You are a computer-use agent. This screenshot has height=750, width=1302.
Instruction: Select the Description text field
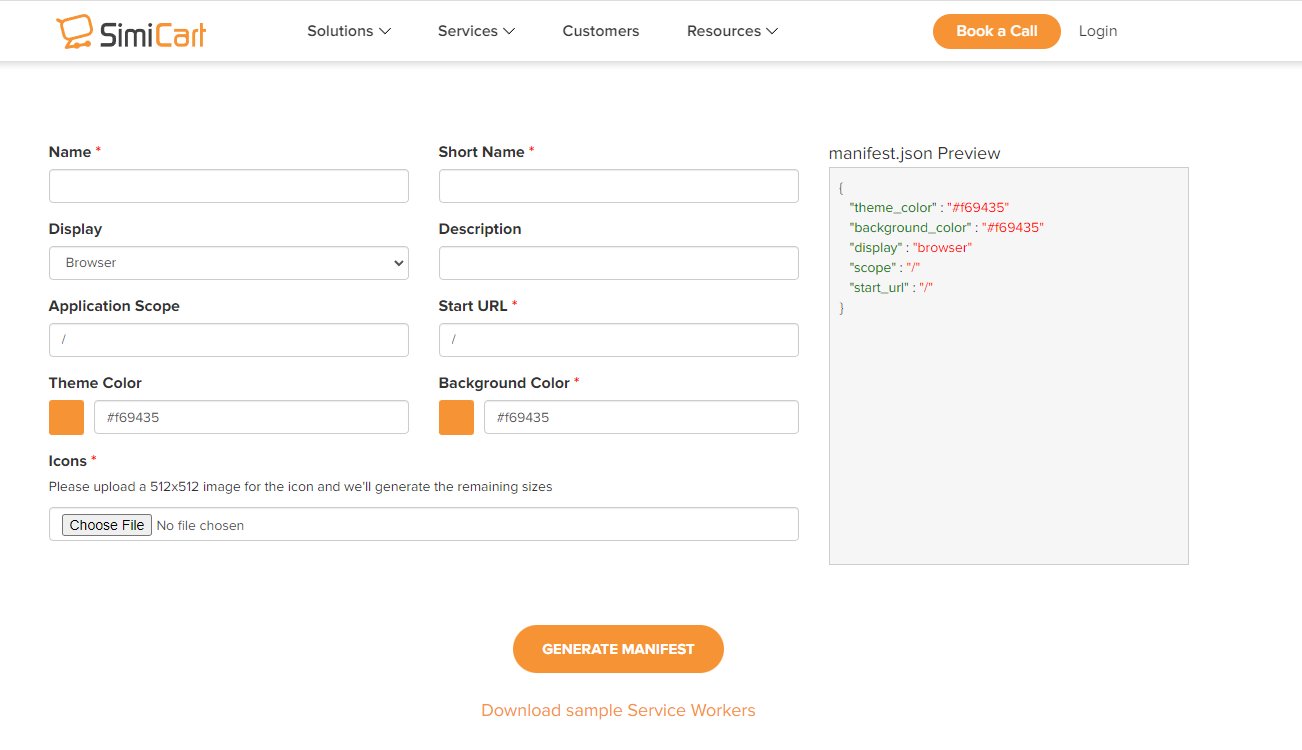618,263
